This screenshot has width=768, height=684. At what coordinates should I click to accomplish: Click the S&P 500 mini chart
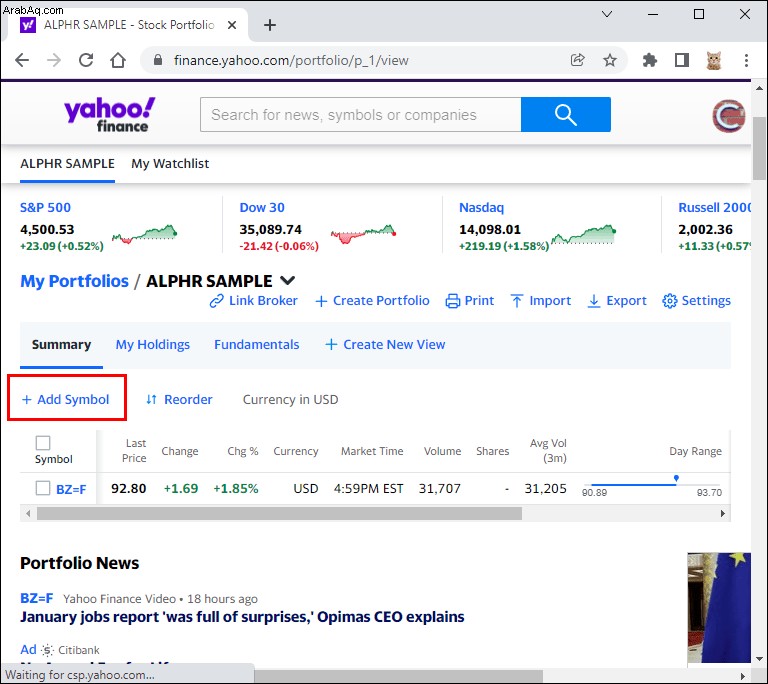point(144,235)
